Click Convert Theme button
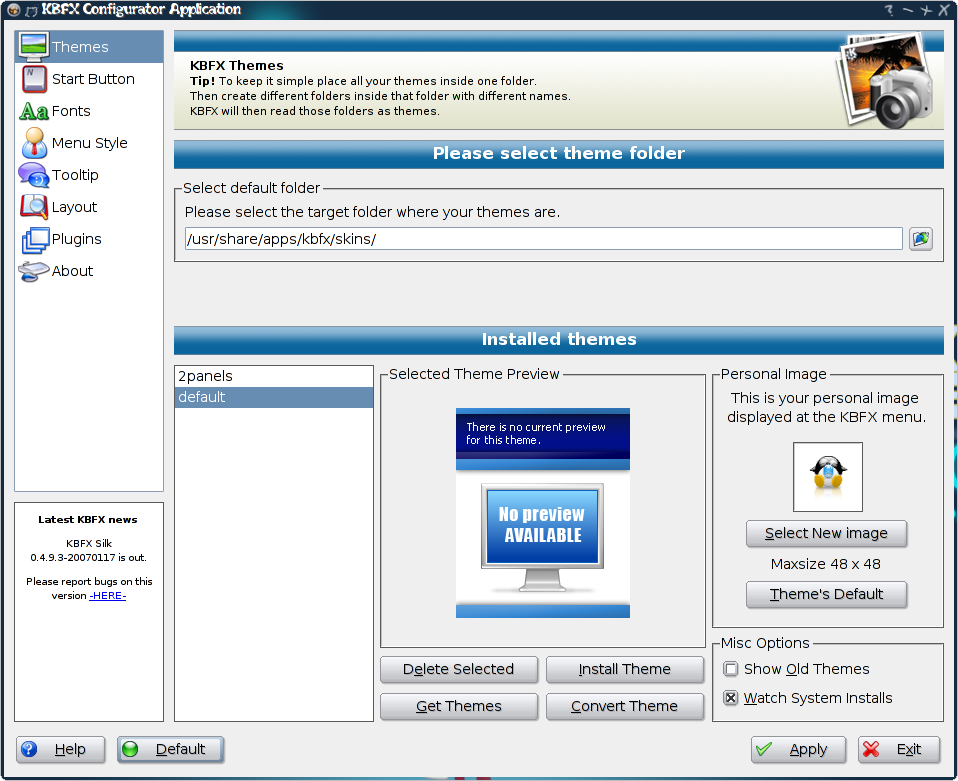The width and height of the screenshot is (958, 781). click(x=624, y=706)
